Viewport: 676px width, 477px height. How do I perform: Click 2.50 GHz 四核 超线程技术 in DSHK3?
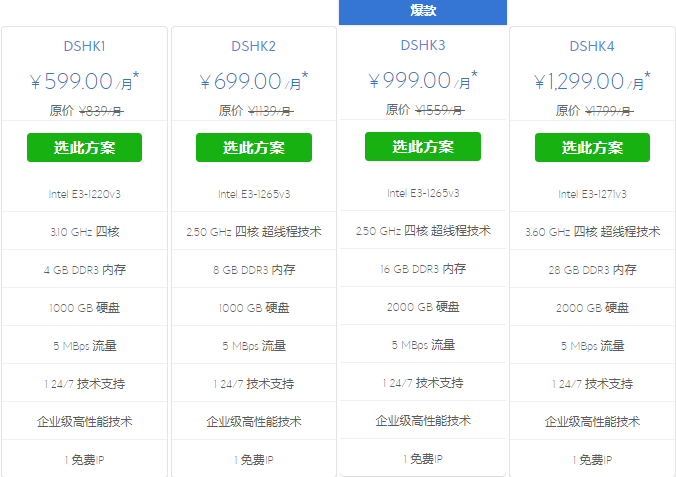(423, 231)
